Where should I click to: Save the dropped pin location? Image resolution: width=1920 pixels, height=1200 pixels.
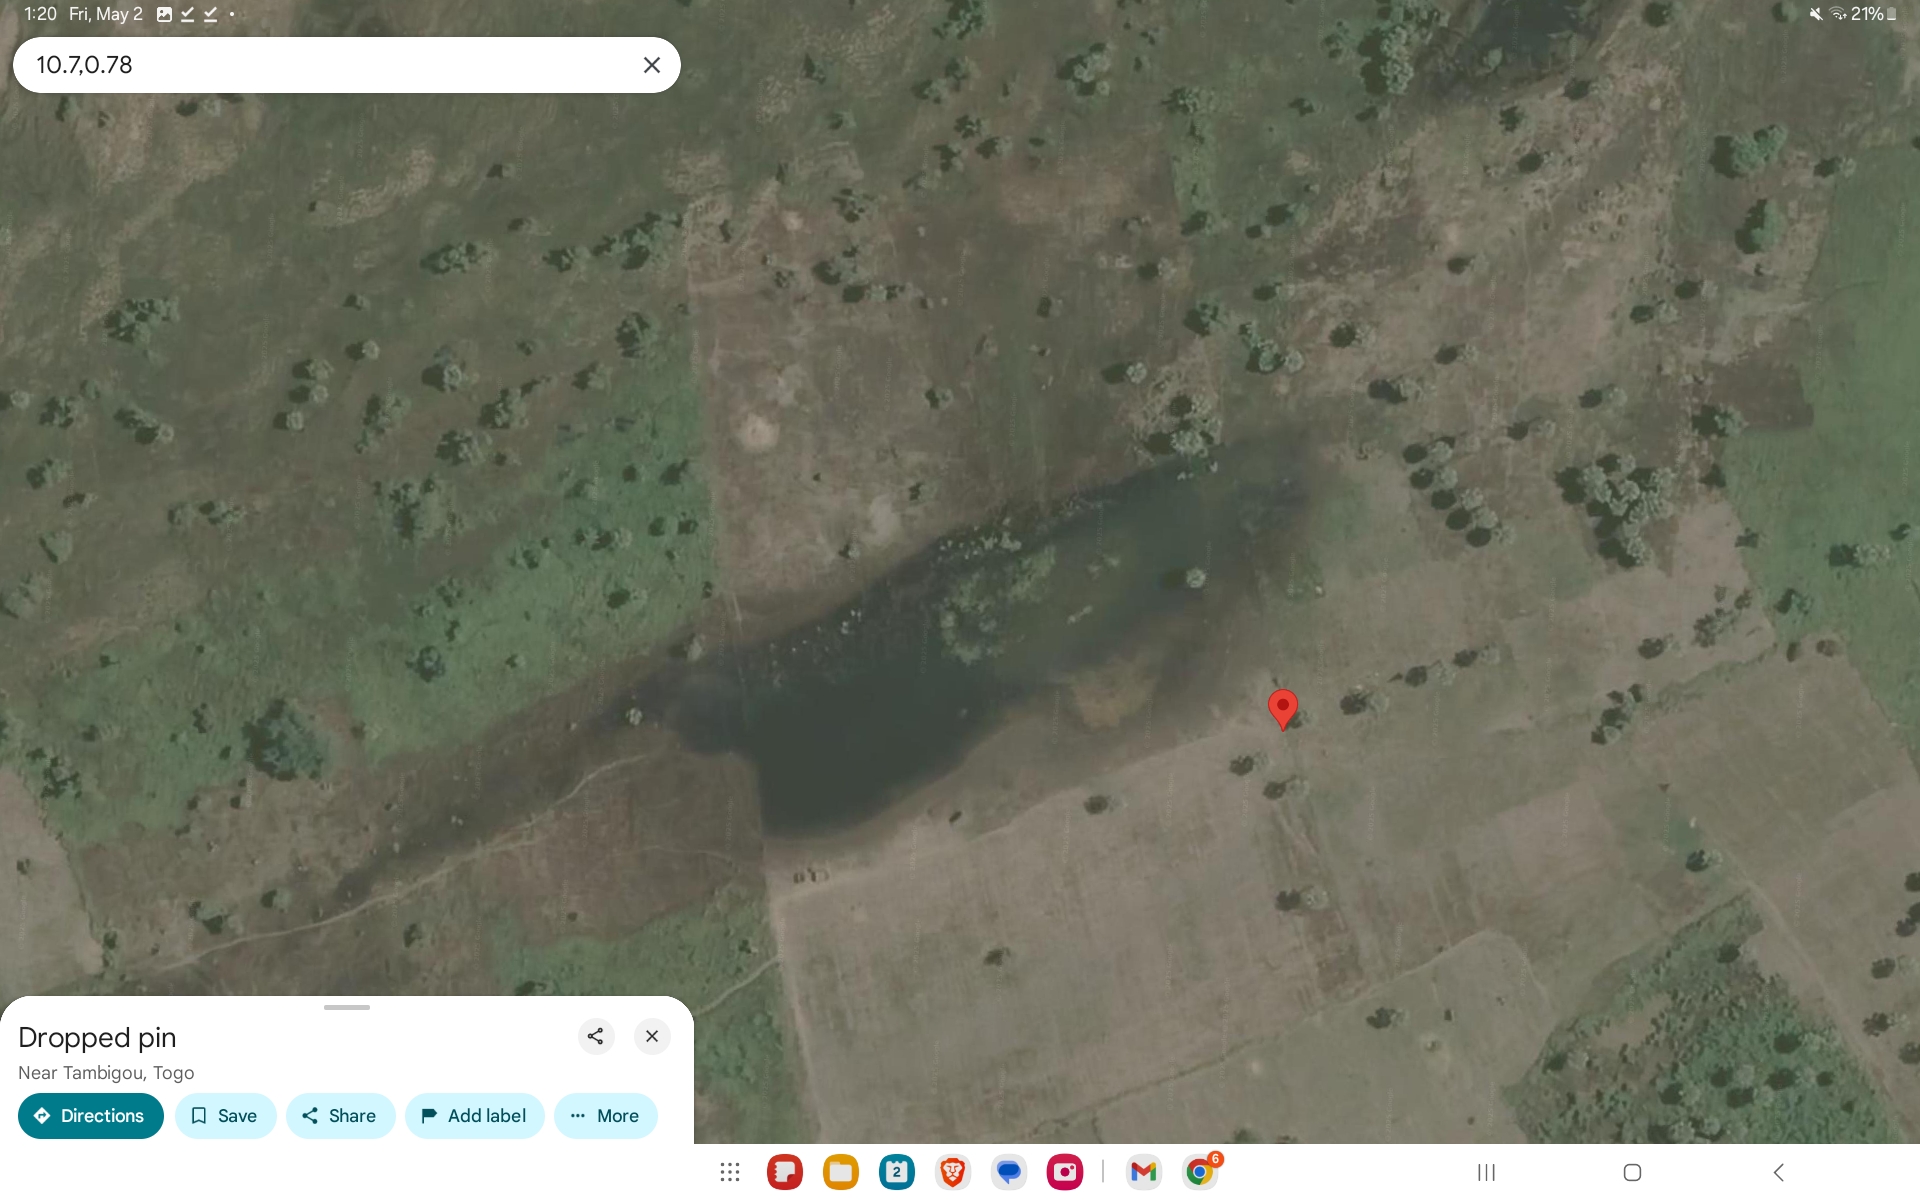tap(225, 1116)
